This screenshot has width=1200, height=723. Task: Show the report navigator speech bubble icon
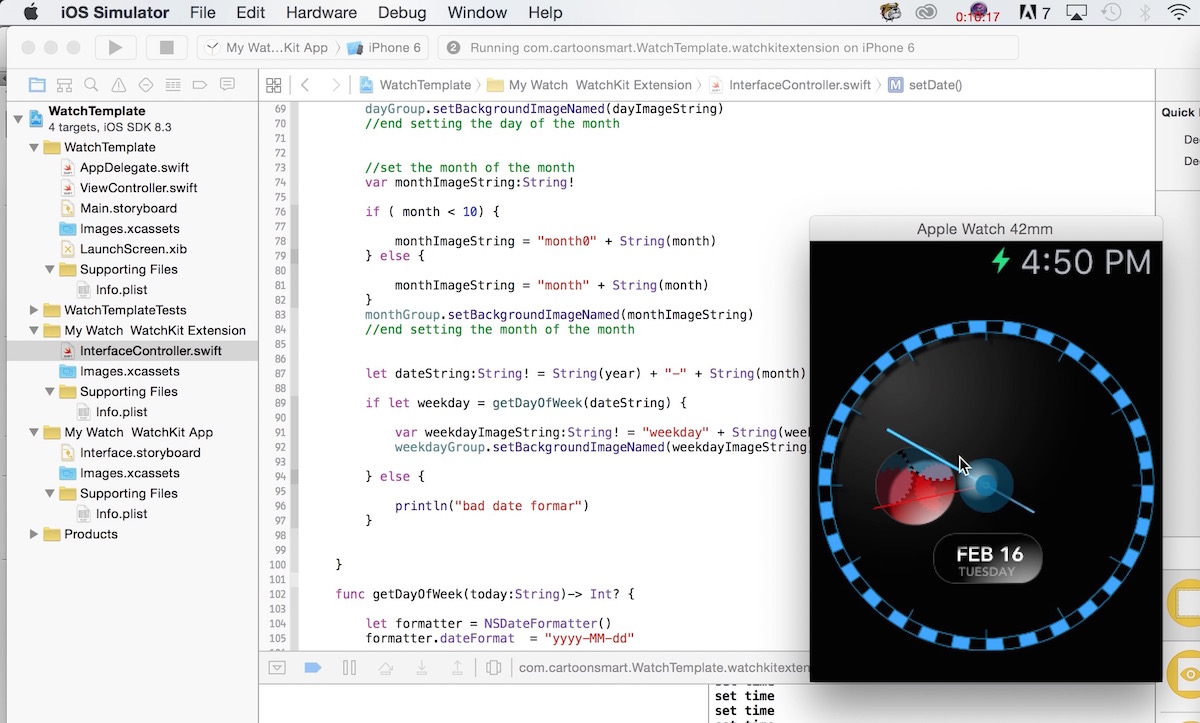coord(227,85)
